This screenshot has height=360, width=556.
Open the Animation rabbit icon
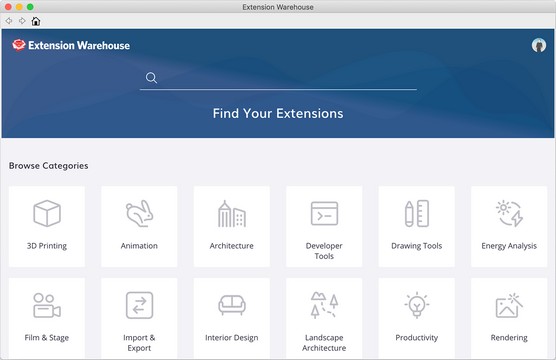pyautogui.click(x=139, y=214)
